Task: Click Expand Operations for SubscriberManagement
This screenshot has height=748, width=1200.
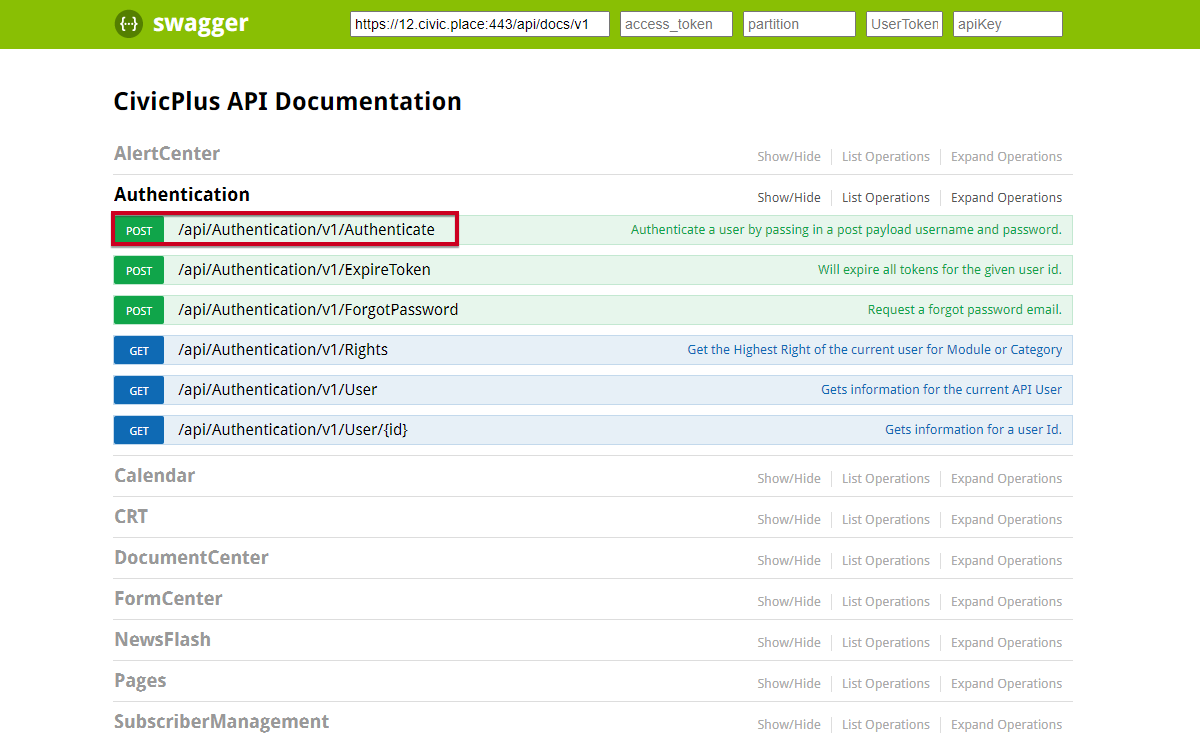Action: (x=1006, y=725)
